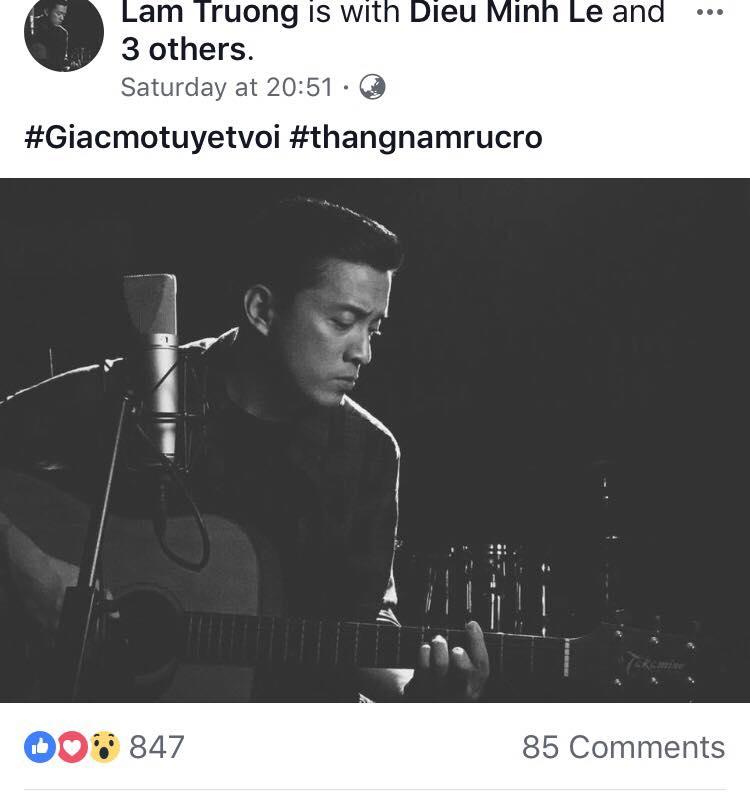Click the 'Saturday at 20:51' timestamp
750x800 pixels.
coord(226,87)
